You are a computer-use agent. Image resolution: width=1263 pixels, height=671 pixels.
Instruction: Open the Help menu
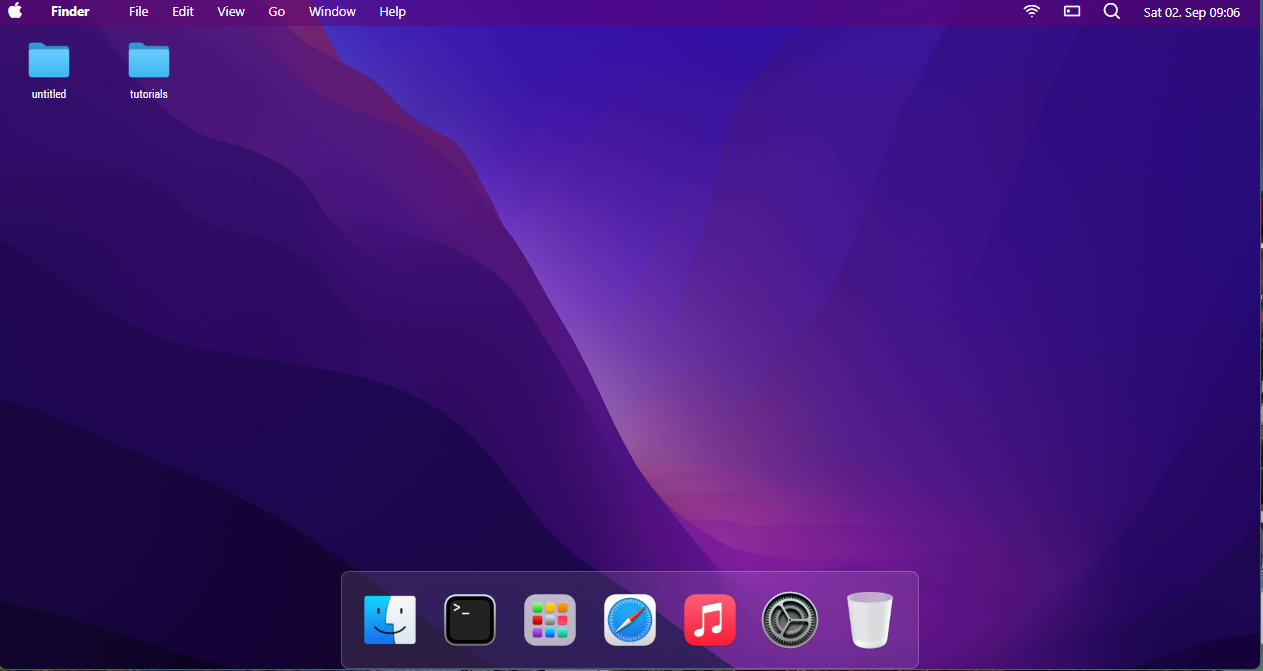[393, 12]
